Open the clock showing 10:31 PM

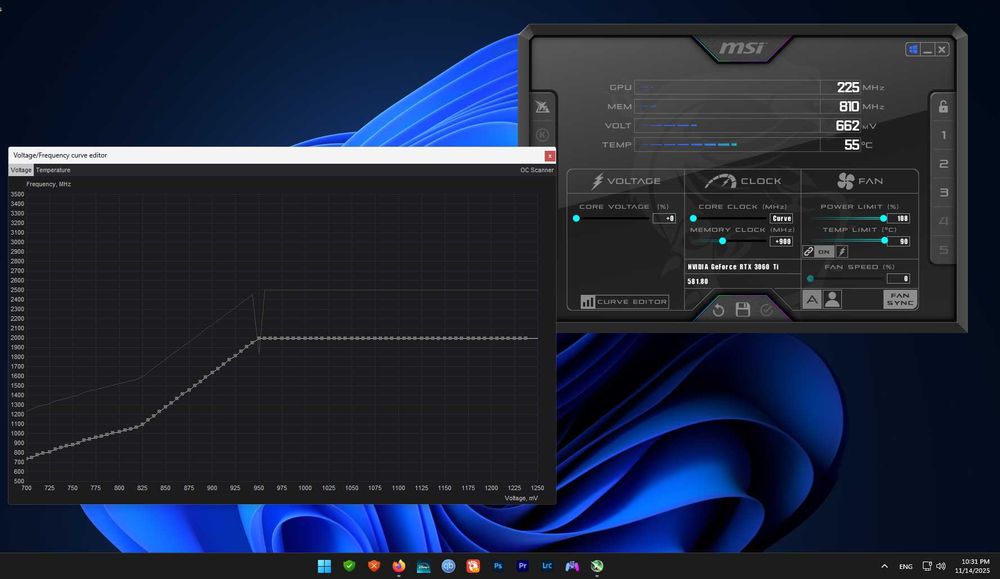coord(972,566)
